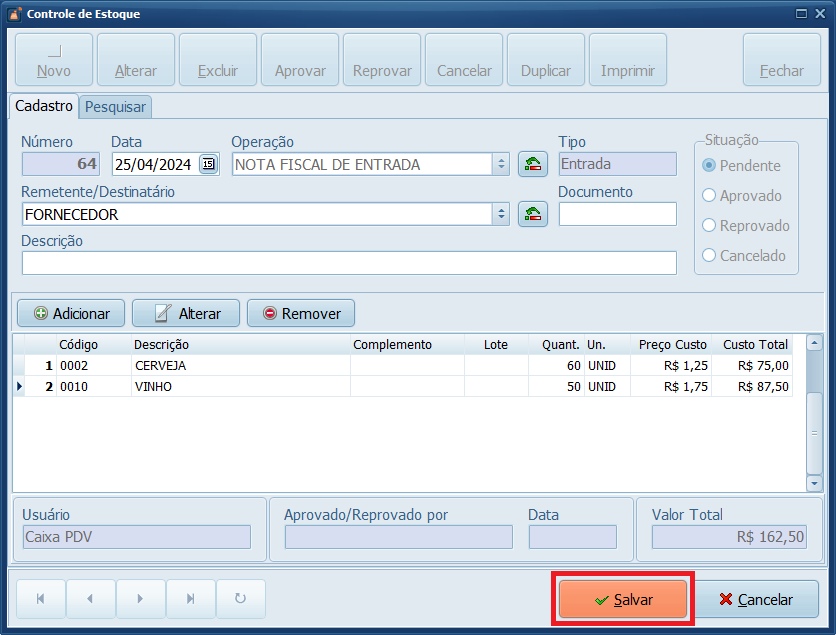This screenshot has height=635, width=836.
Task: Select the VINHO row in the grid
Action: pyautogui.click(x=240, y=386)
